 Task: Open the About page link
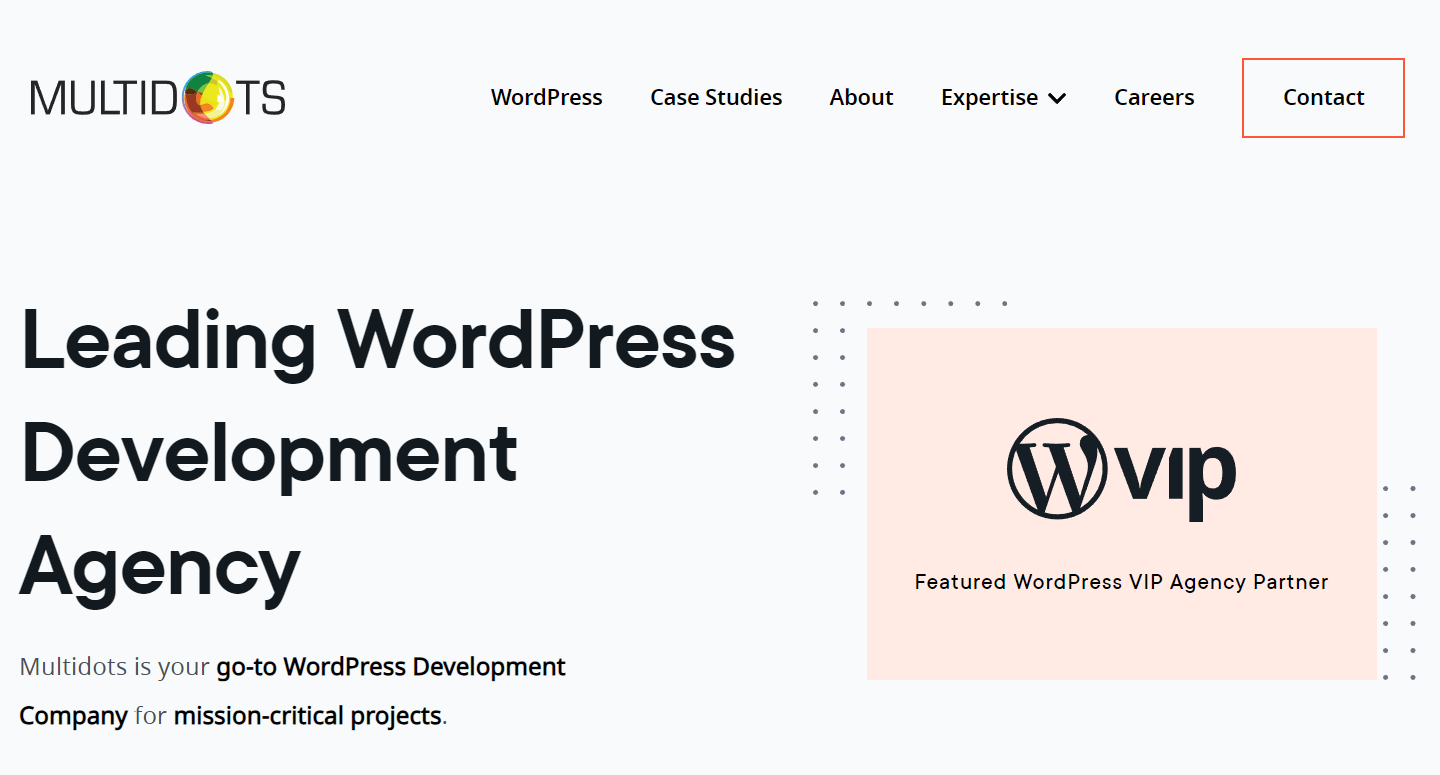[x=861, y=97]
